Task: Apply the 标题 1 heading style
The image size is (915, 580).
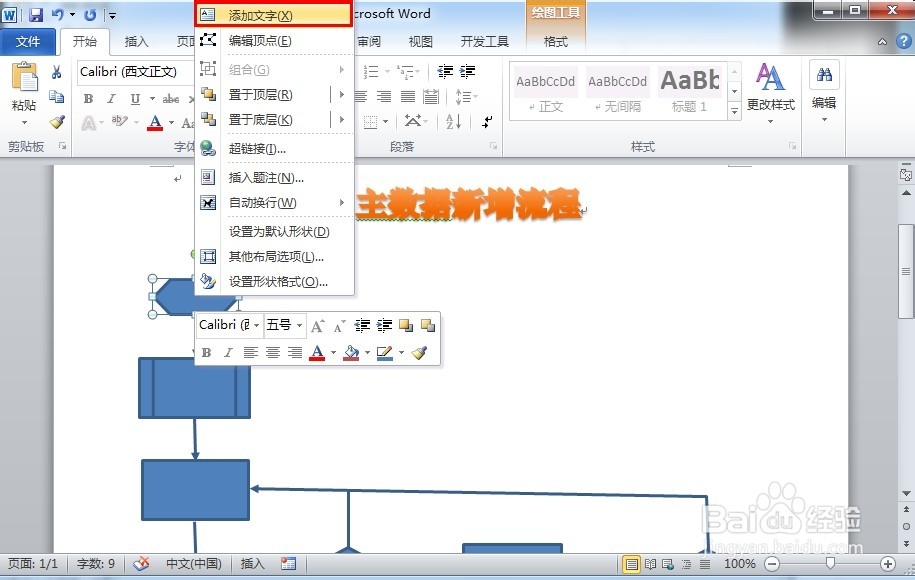Action: [x=690, y=93]
